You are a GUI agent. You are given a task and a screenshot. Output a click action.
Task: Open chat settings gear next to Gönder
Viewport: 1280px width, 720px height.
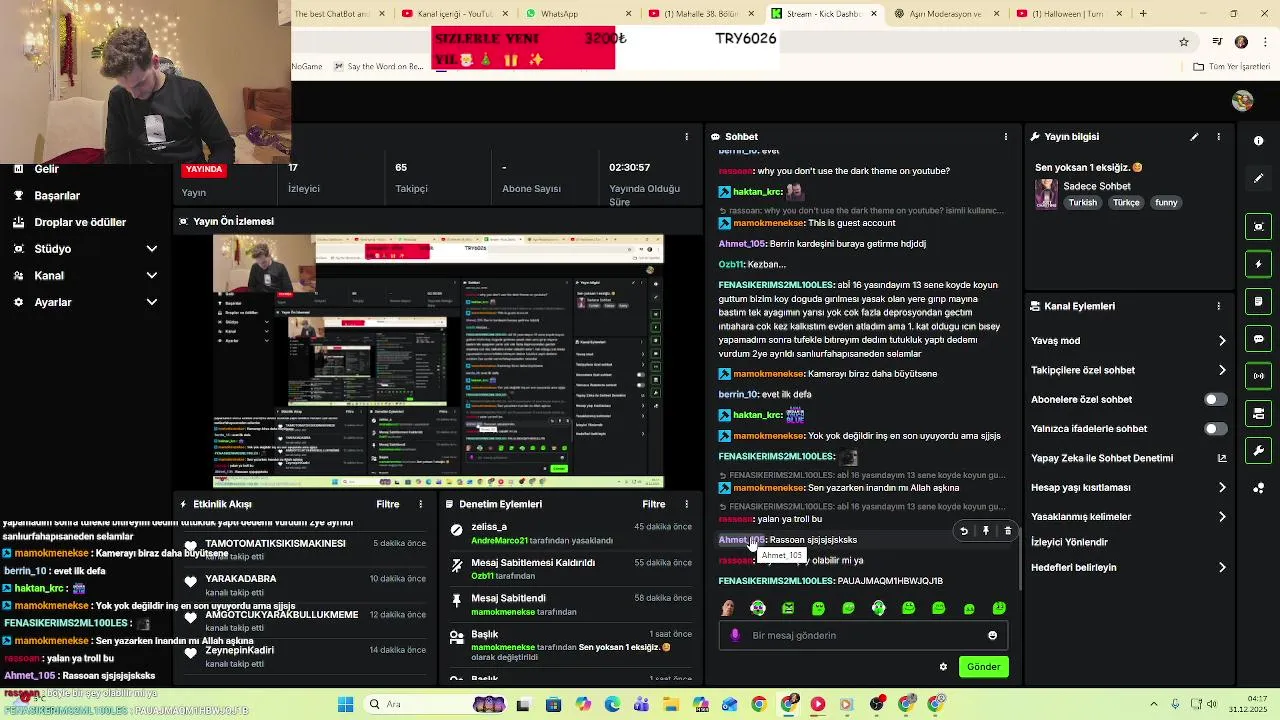tap(943, 667)
